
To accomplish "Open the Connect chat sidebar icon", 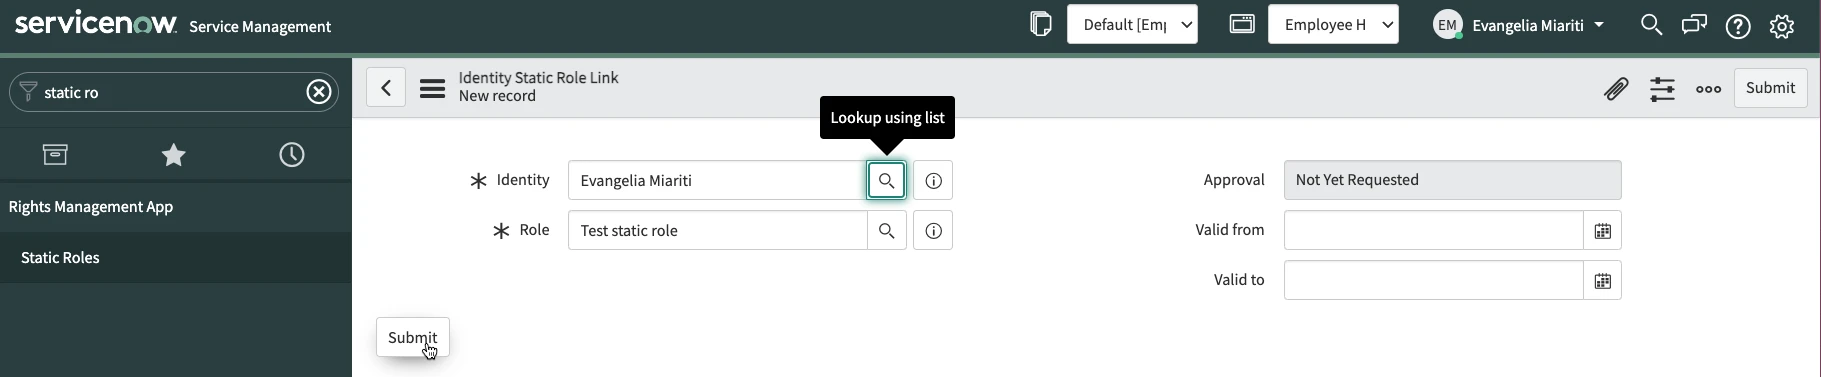I will tap(1694, 25).
